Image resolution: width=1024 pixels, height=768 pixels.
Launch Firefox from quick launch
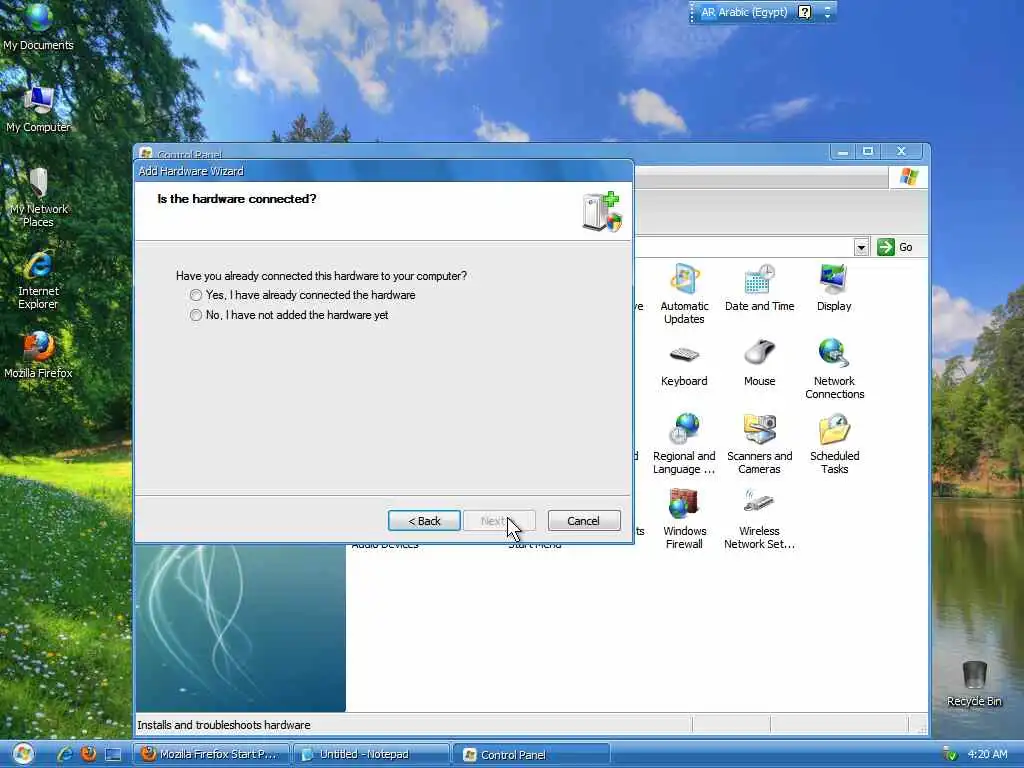(x=89, y=754)
